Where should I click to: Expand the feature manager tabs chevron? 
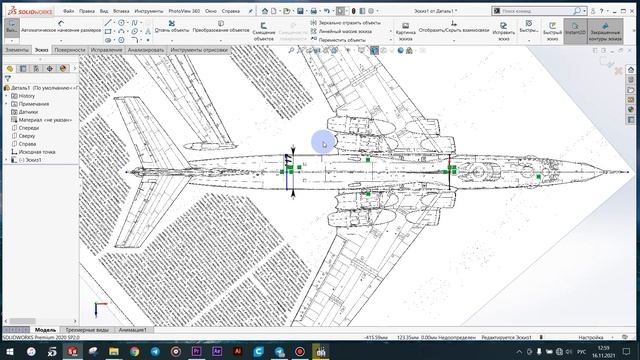pyautogui.click(x=75, y=69)
